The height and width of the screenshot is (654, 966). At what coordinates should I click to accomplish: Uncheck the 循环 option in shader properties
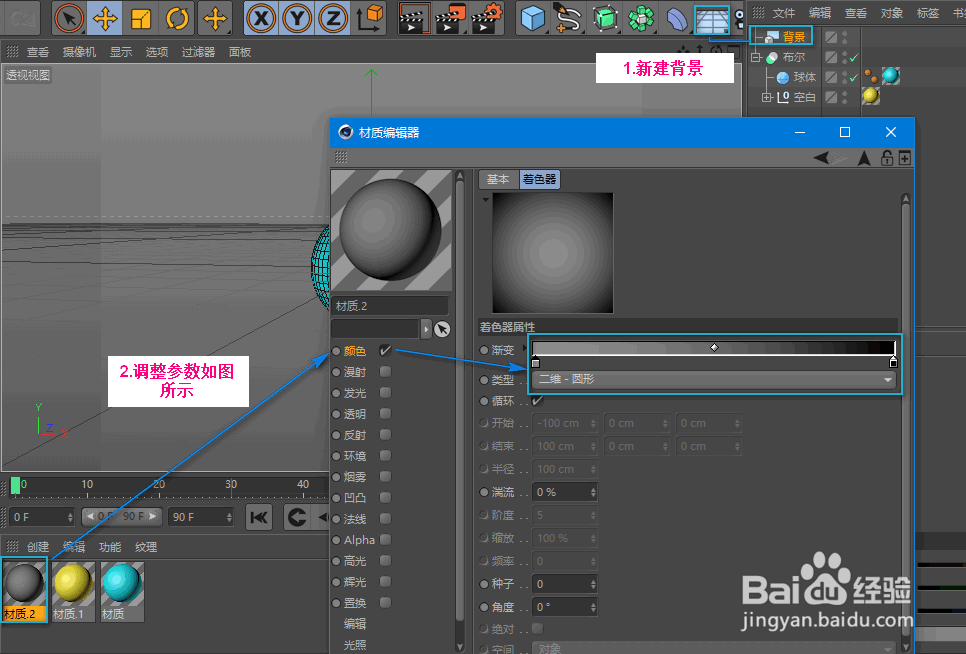(x=538, y=399)
